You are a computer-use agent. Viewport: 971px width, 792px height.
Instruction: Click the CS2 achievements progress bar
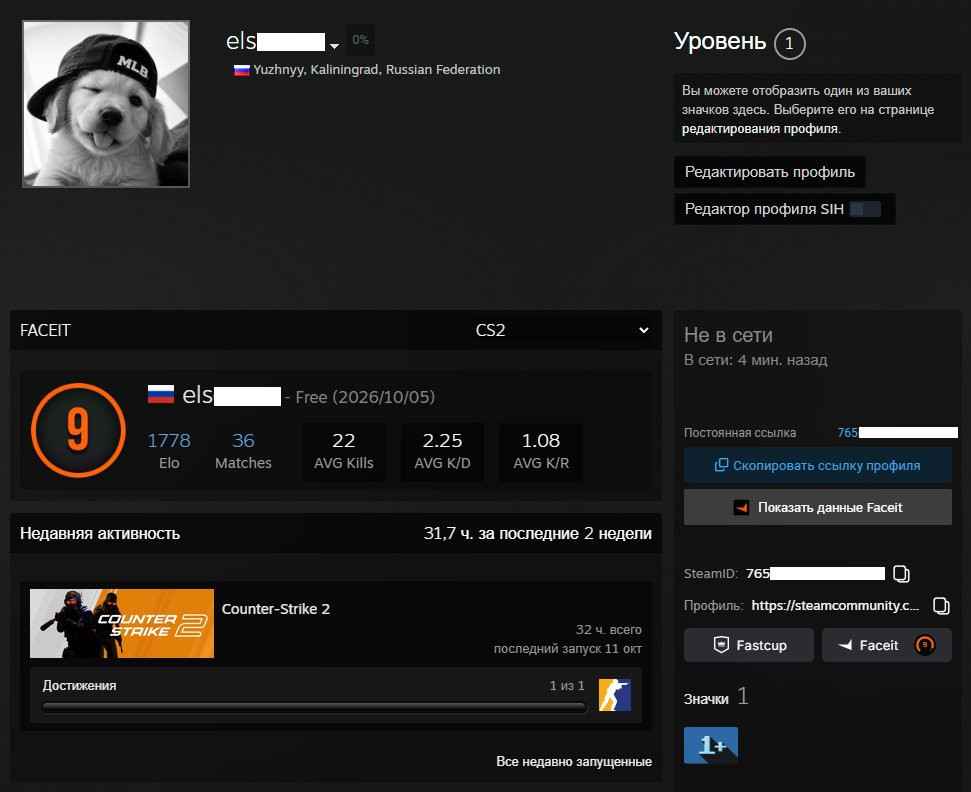(x=314, y=707)
